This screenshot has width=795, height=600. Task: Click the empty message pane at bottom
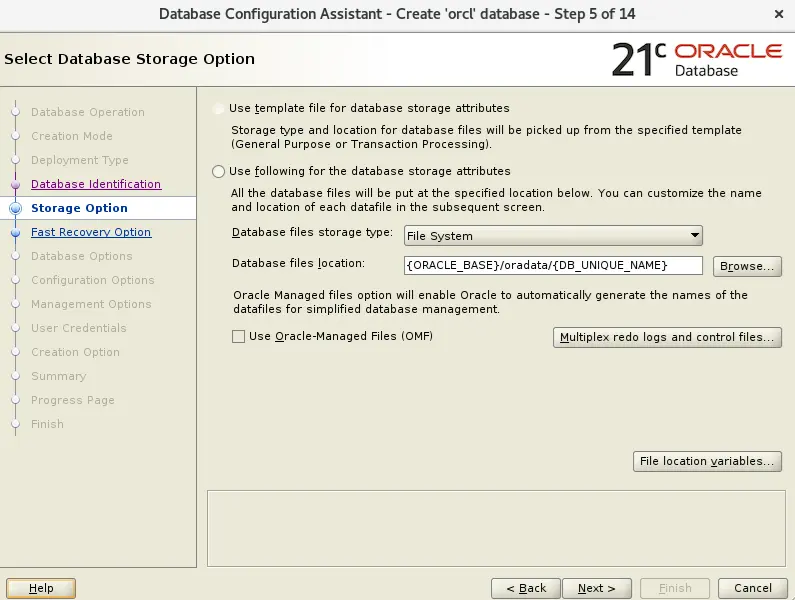tap(496, 528)
